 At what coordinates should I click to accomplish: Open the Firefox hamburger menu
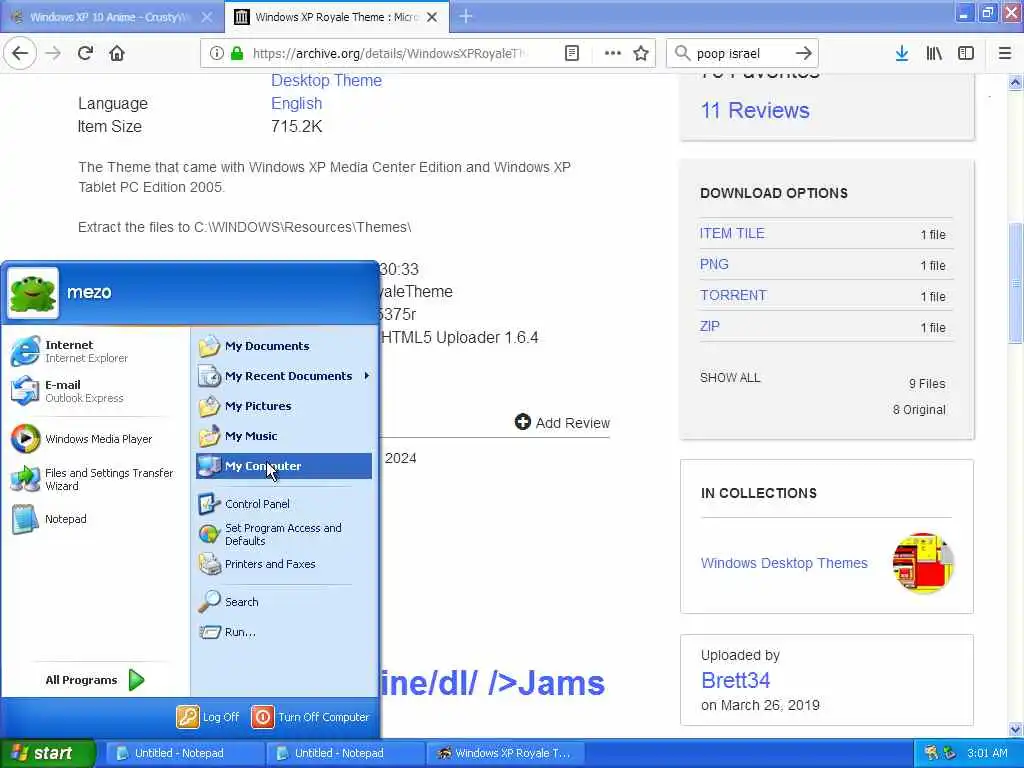(1005, 53)
